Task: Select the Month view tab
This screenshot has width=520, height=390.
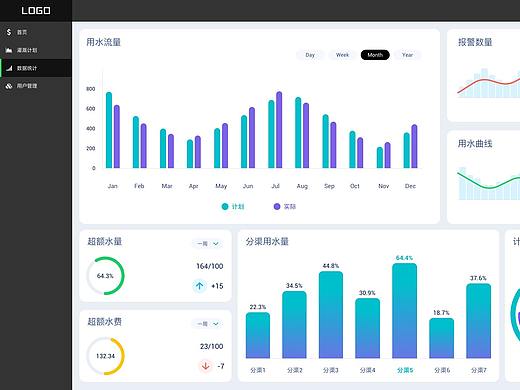Action: (375, 55)
